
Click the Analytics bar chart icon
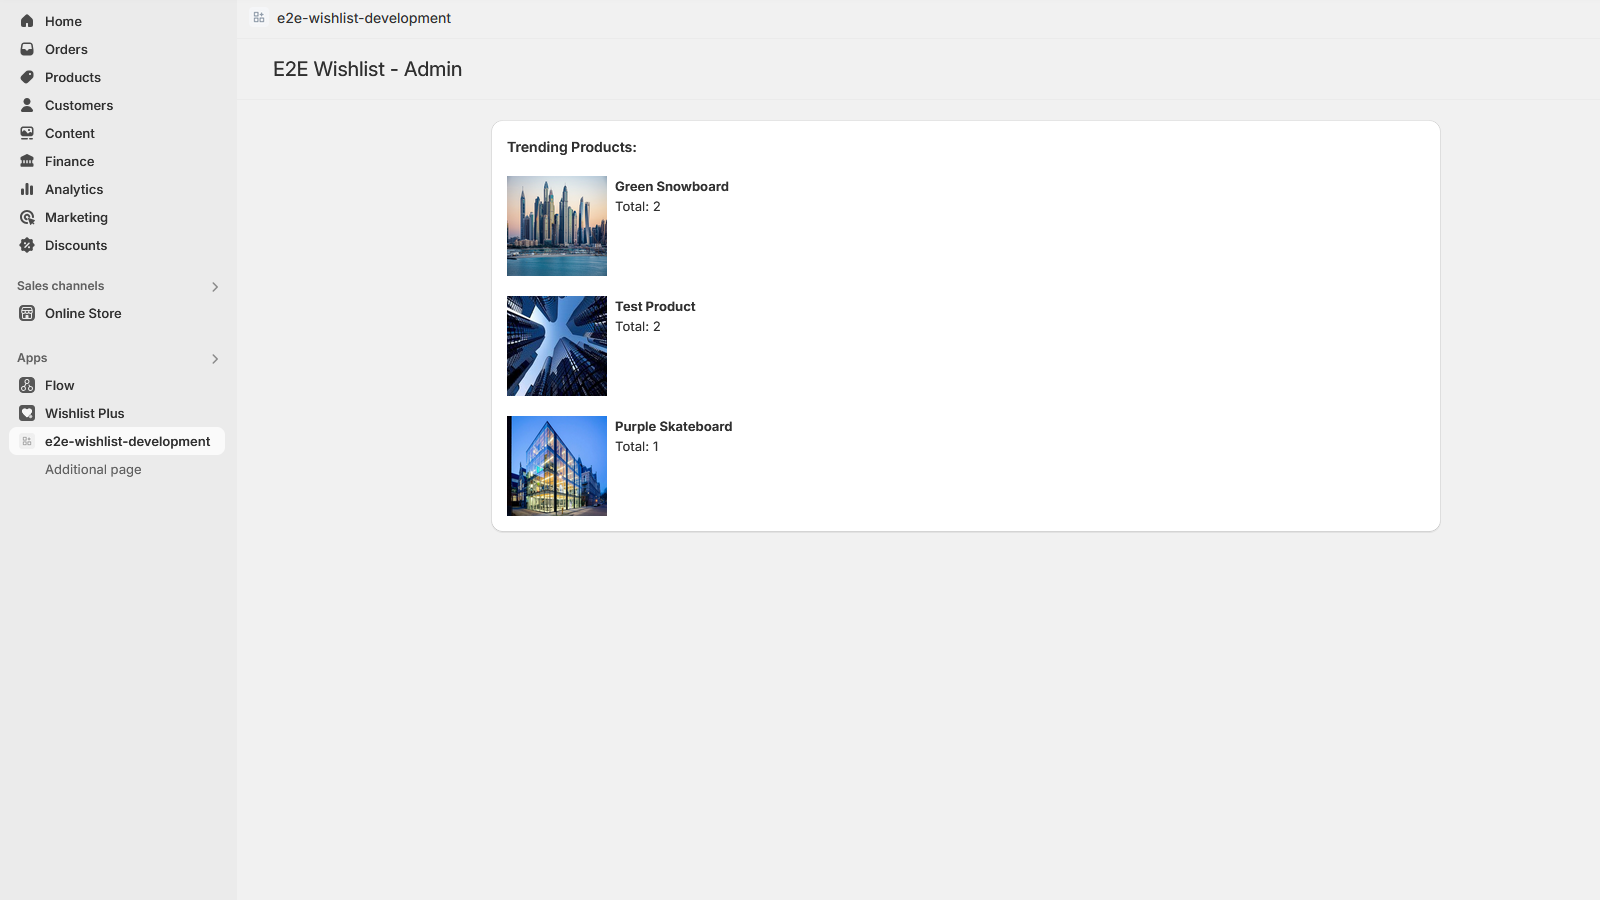[x=27, y=189]
